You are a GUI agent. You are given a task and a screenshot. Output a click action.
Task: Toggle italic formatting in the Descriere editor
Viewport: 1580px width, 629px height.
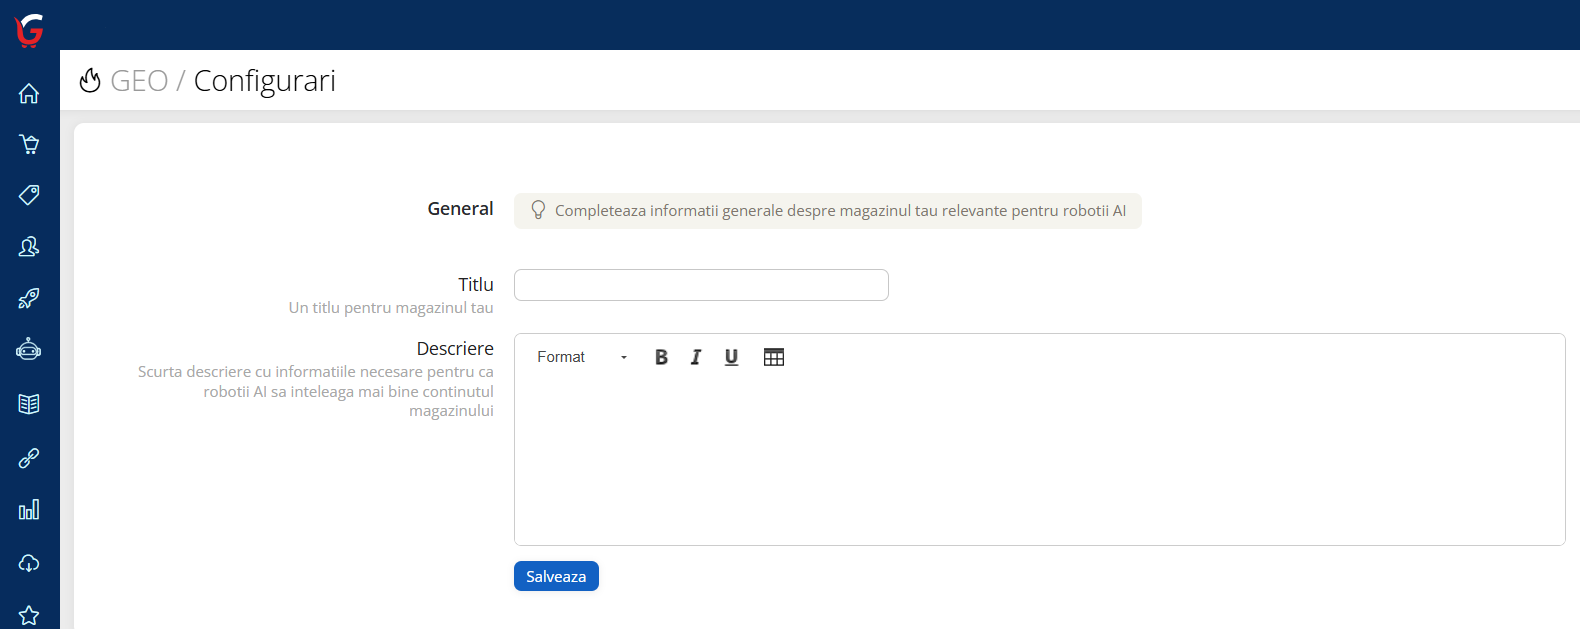(696, 357)
